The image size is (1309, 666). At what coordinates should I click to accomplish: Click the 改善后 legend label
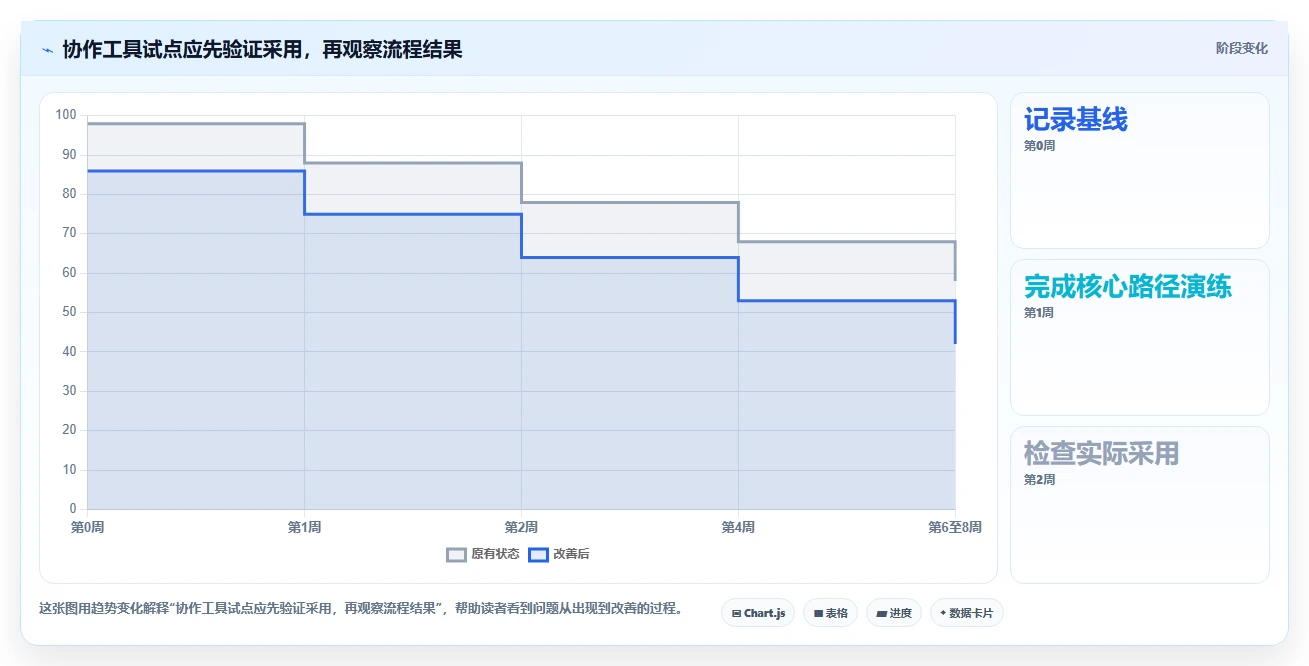click(x=571, y=555)
